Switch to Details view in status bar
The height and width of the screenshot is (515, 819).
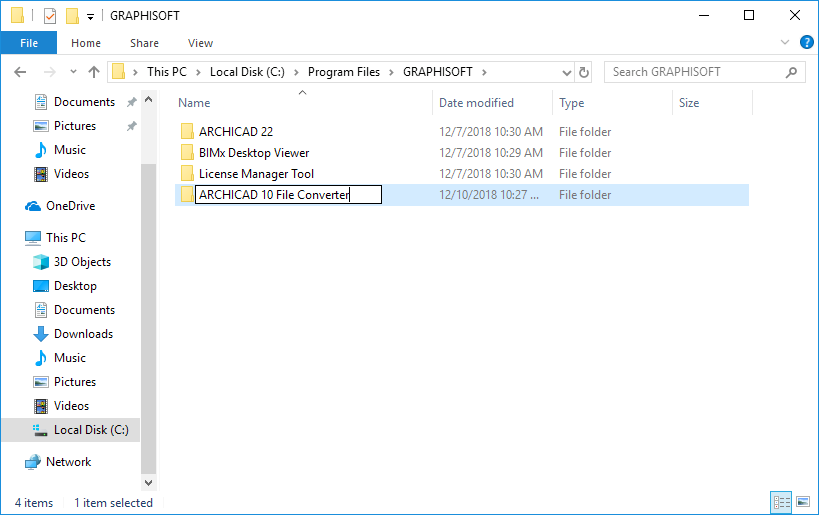781,502
